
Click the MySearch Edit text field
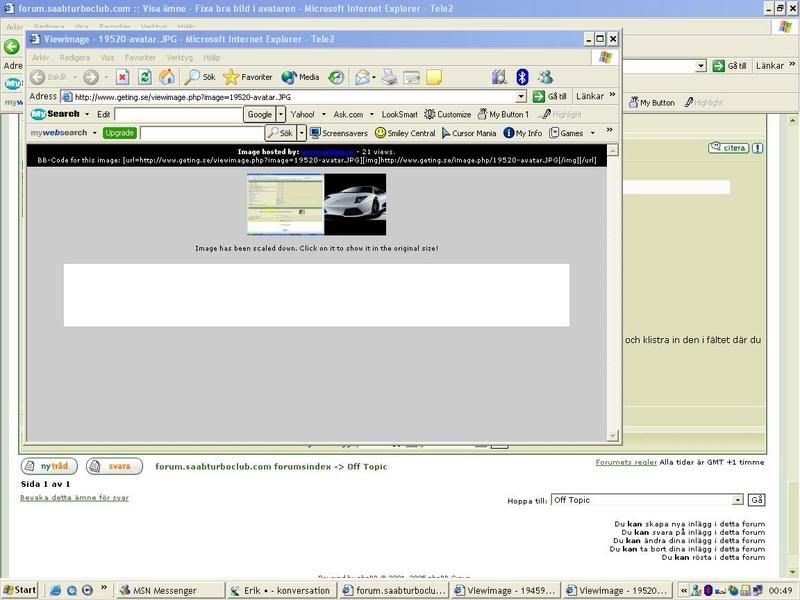pos(178,115)
